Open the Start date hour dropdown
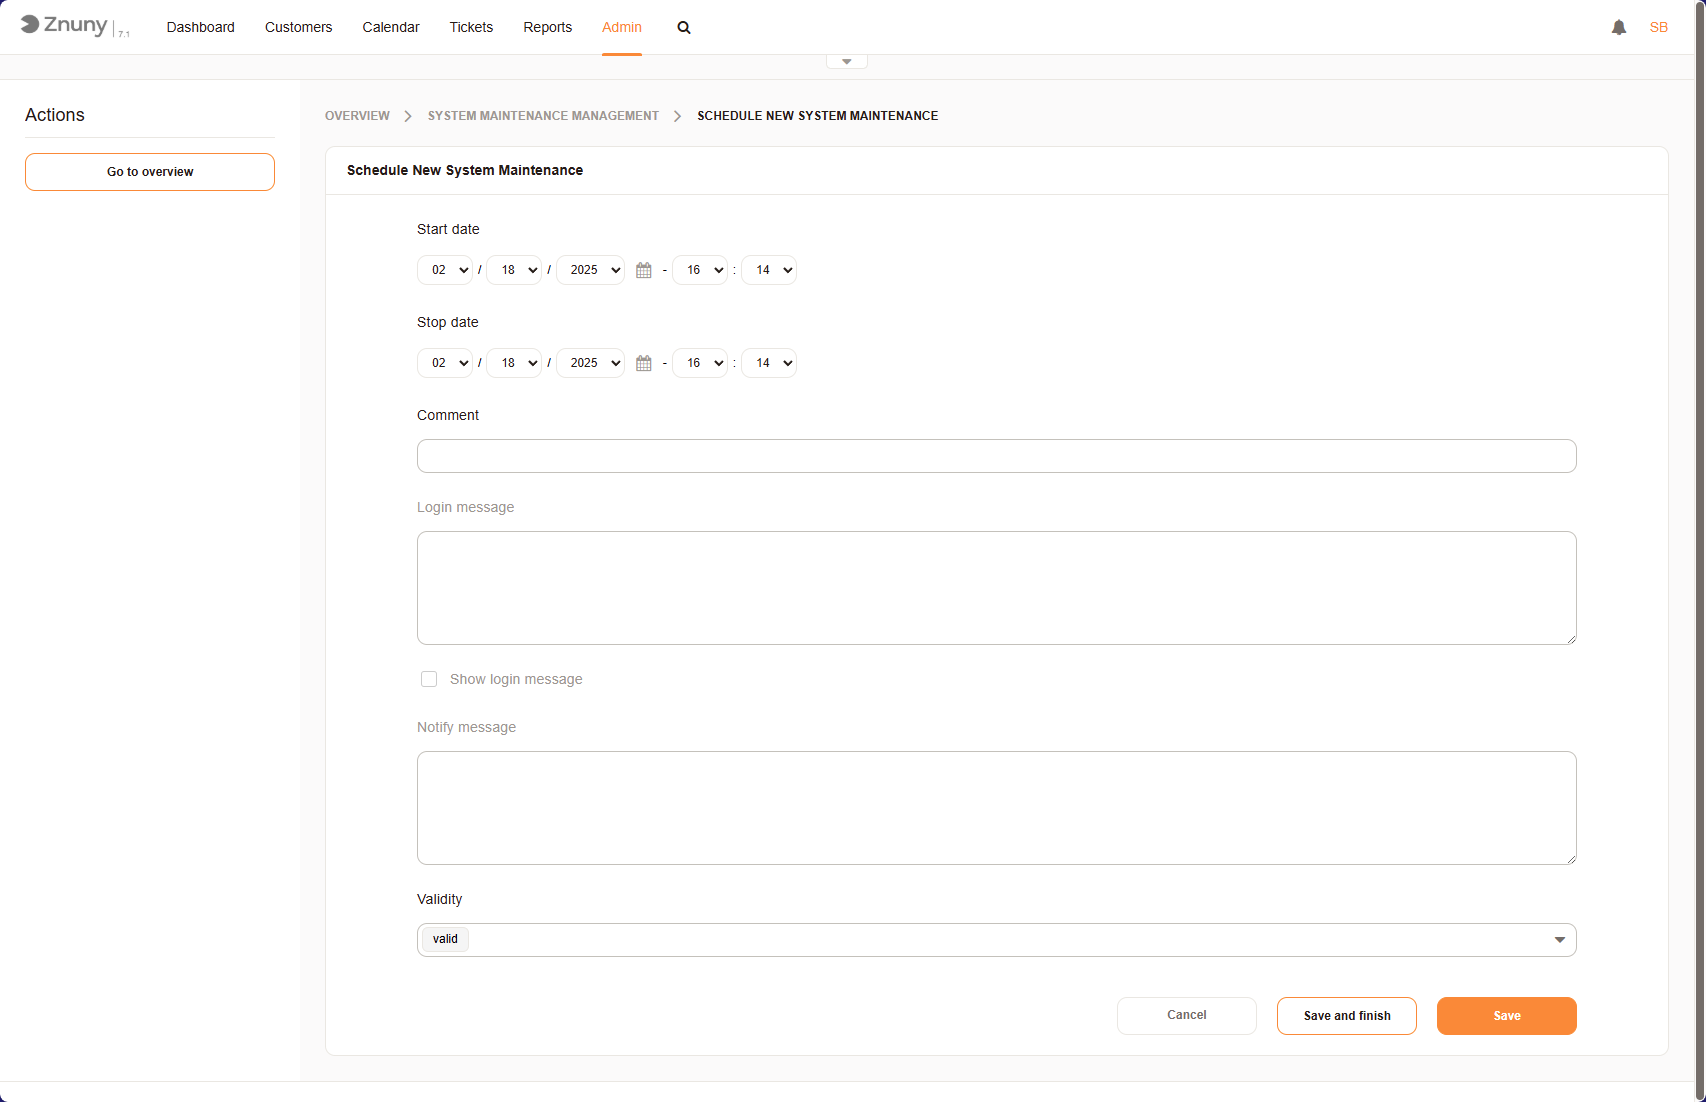Image resolution: width=1706 pixels, height=1102 pixels. tap(700, 270)
